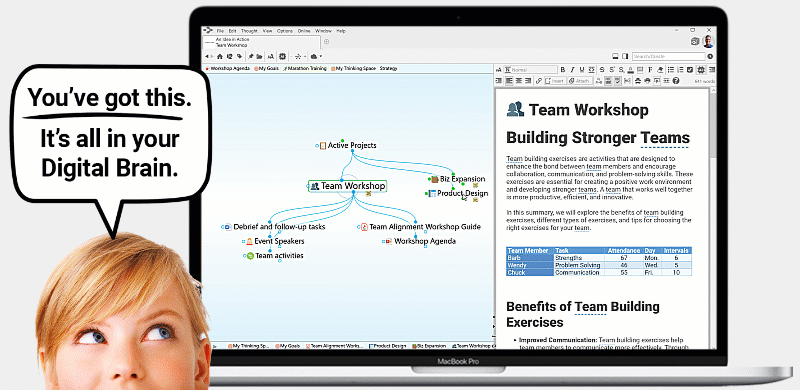The image size is (800, 390).
Task: Insert a bulleted list
Action: point(671,69)
